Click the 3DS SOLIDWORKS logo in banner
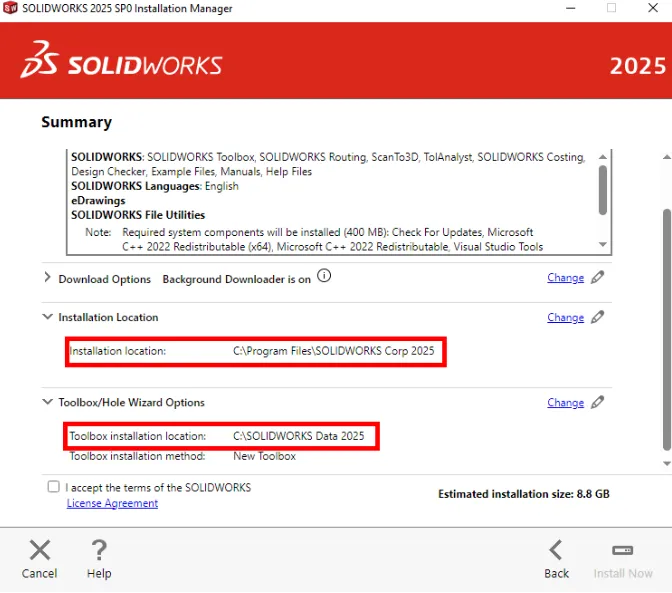 (x=121, y=60)
